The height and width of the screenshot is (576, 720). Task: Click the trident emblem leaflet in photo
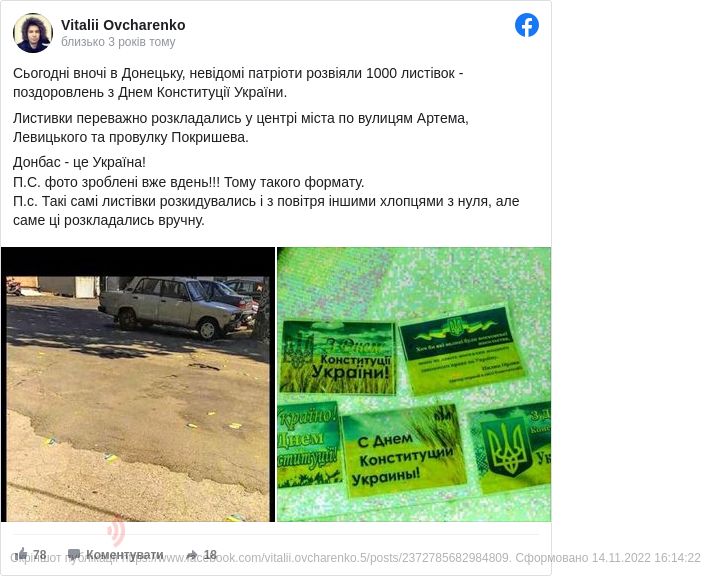point(511,449)
